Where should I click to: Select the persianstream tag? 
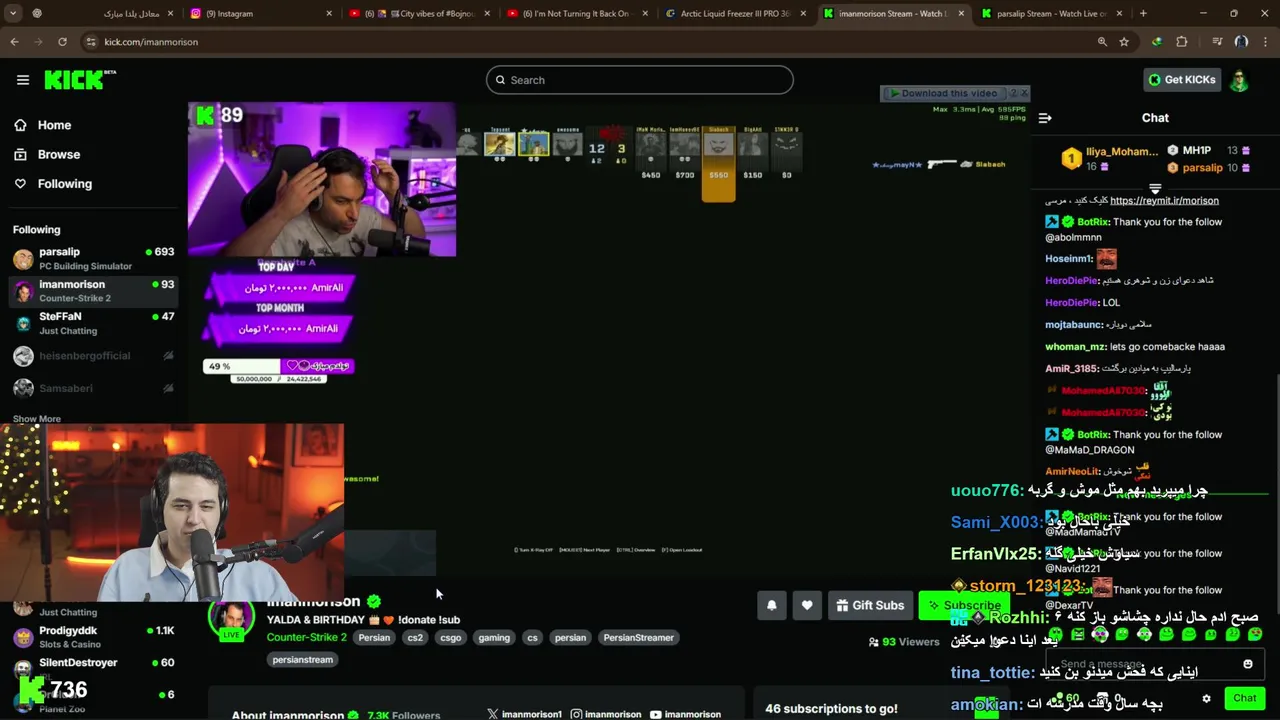302,660
